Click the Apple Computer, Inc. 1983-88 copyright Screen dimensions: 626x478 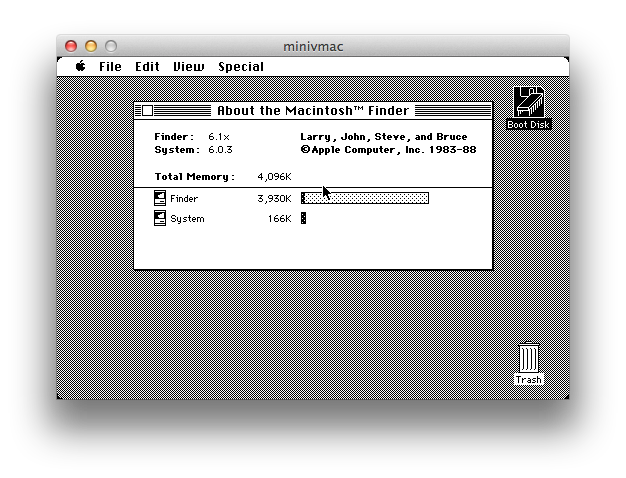coord(388,150)
